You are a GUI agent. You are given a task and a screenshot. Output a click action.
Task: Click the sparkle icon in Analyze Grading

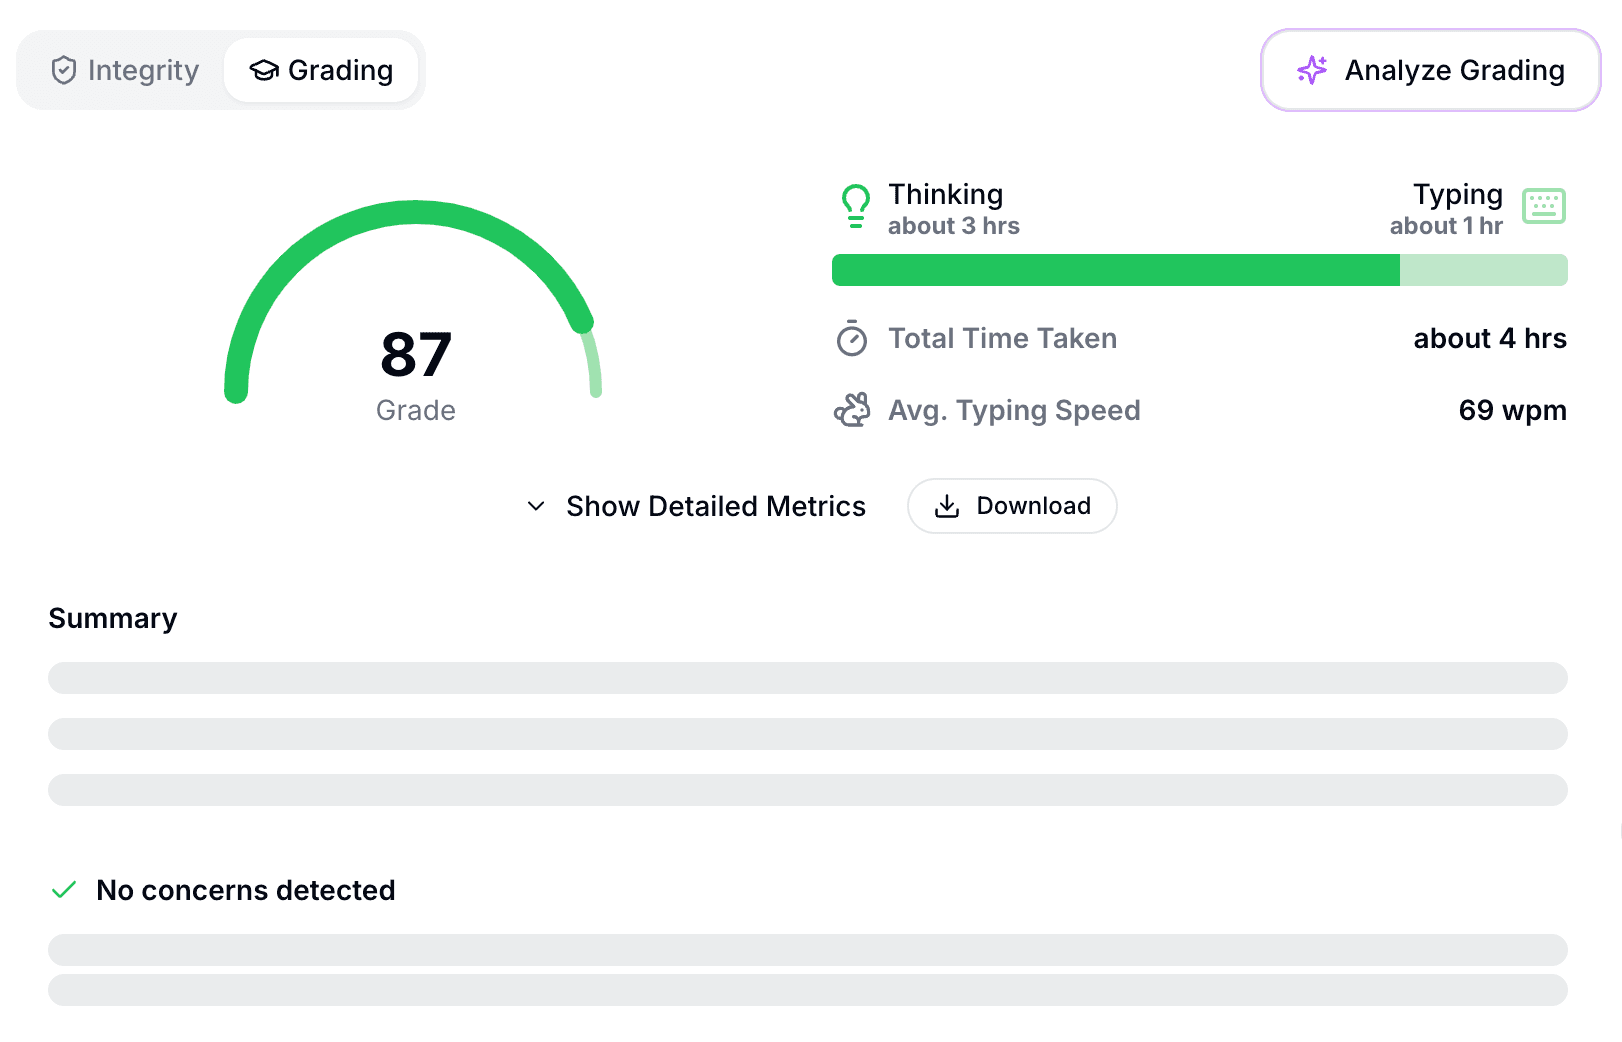pos(1312,70)
